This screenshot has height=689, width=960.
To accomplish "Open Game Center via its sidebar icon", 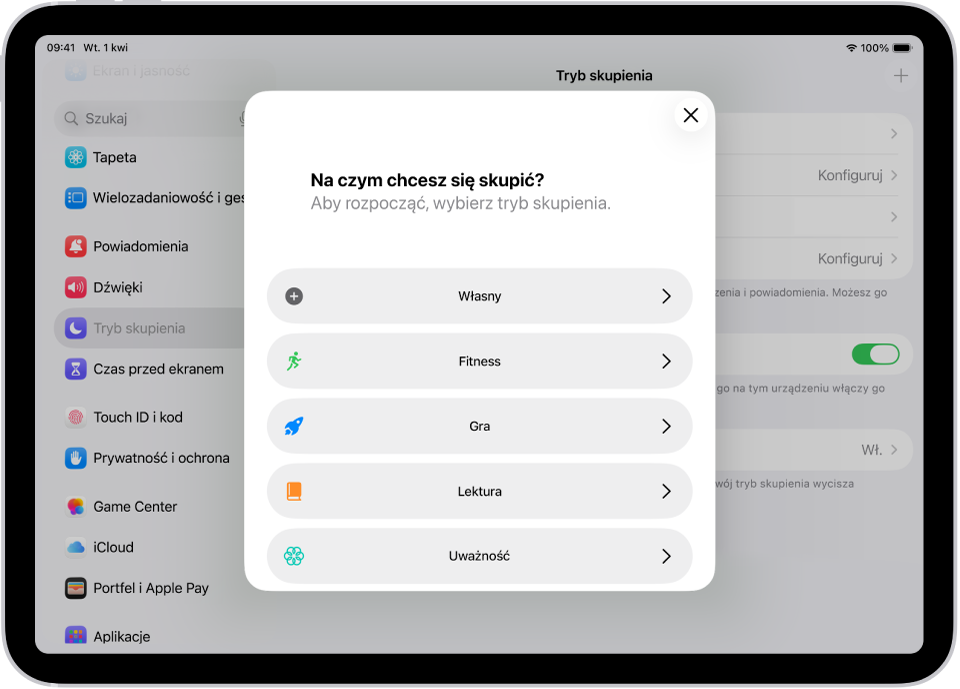I will (x=75, y=506).
